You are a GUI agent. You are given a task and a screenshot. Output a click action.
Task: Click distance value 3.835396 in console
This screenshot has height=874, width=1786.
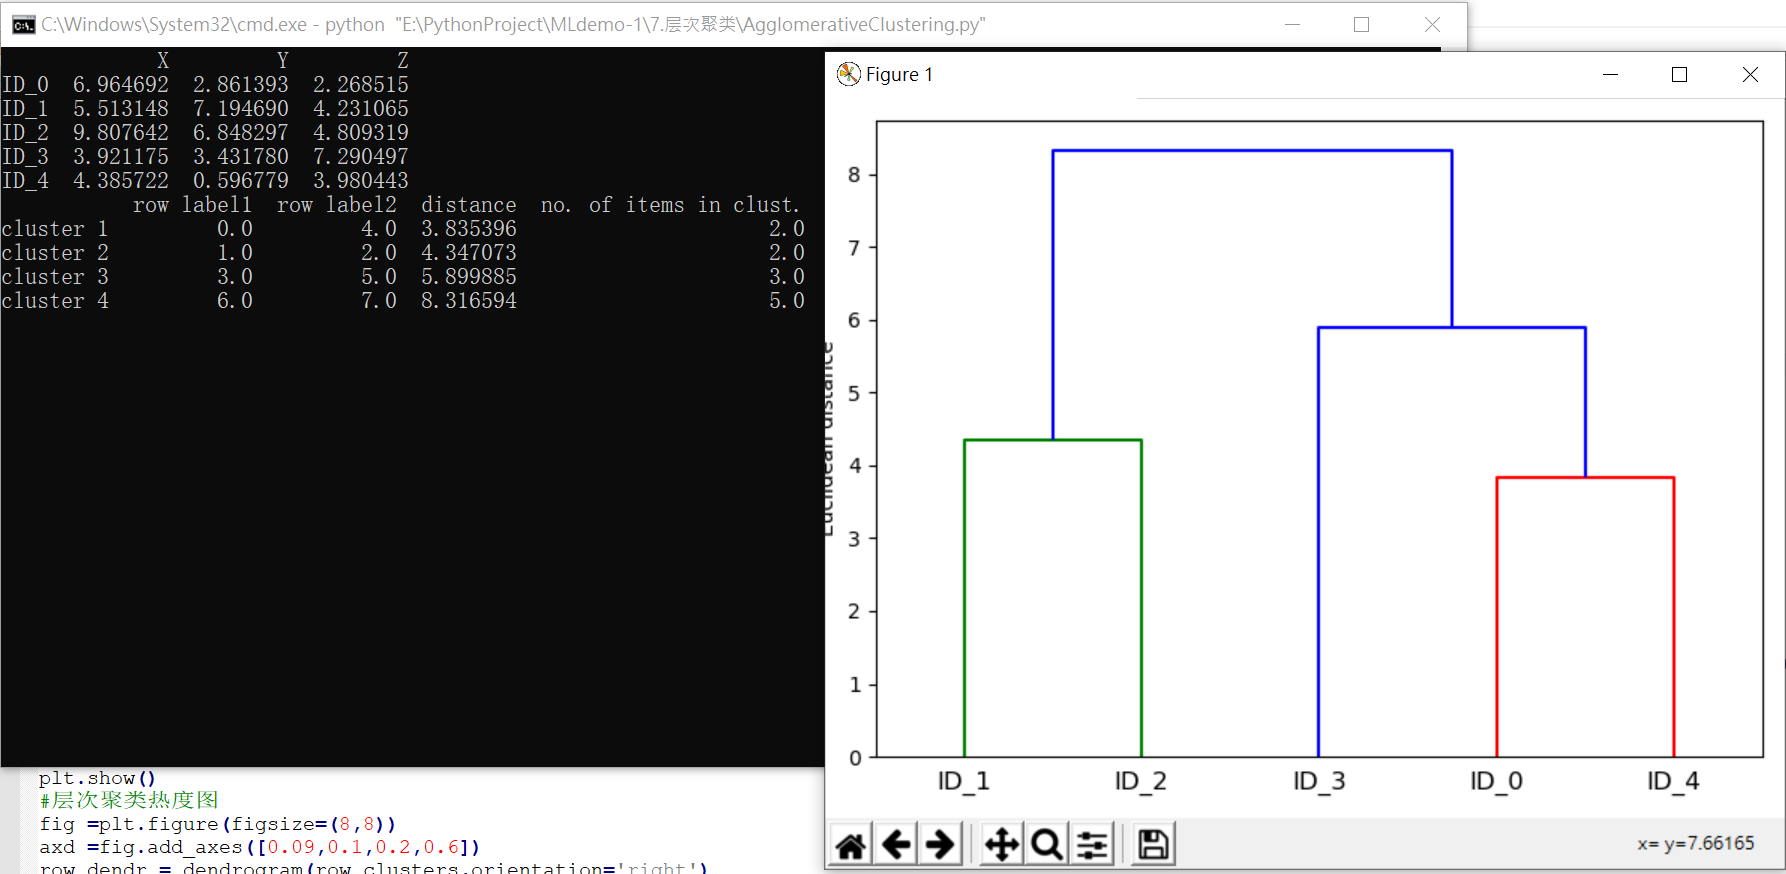(x=469, y=229)
